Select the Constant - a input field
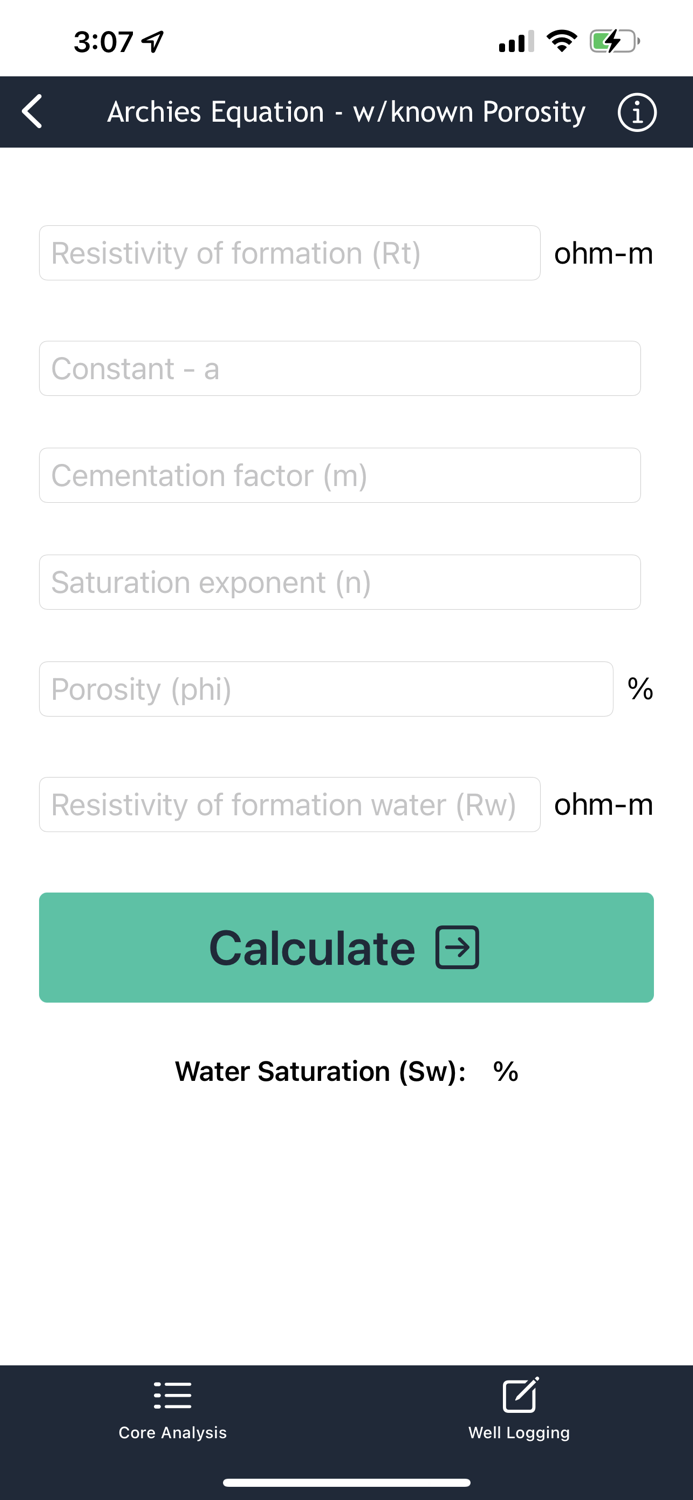Viewport: 693px width, 1500px height. point(339,368)
